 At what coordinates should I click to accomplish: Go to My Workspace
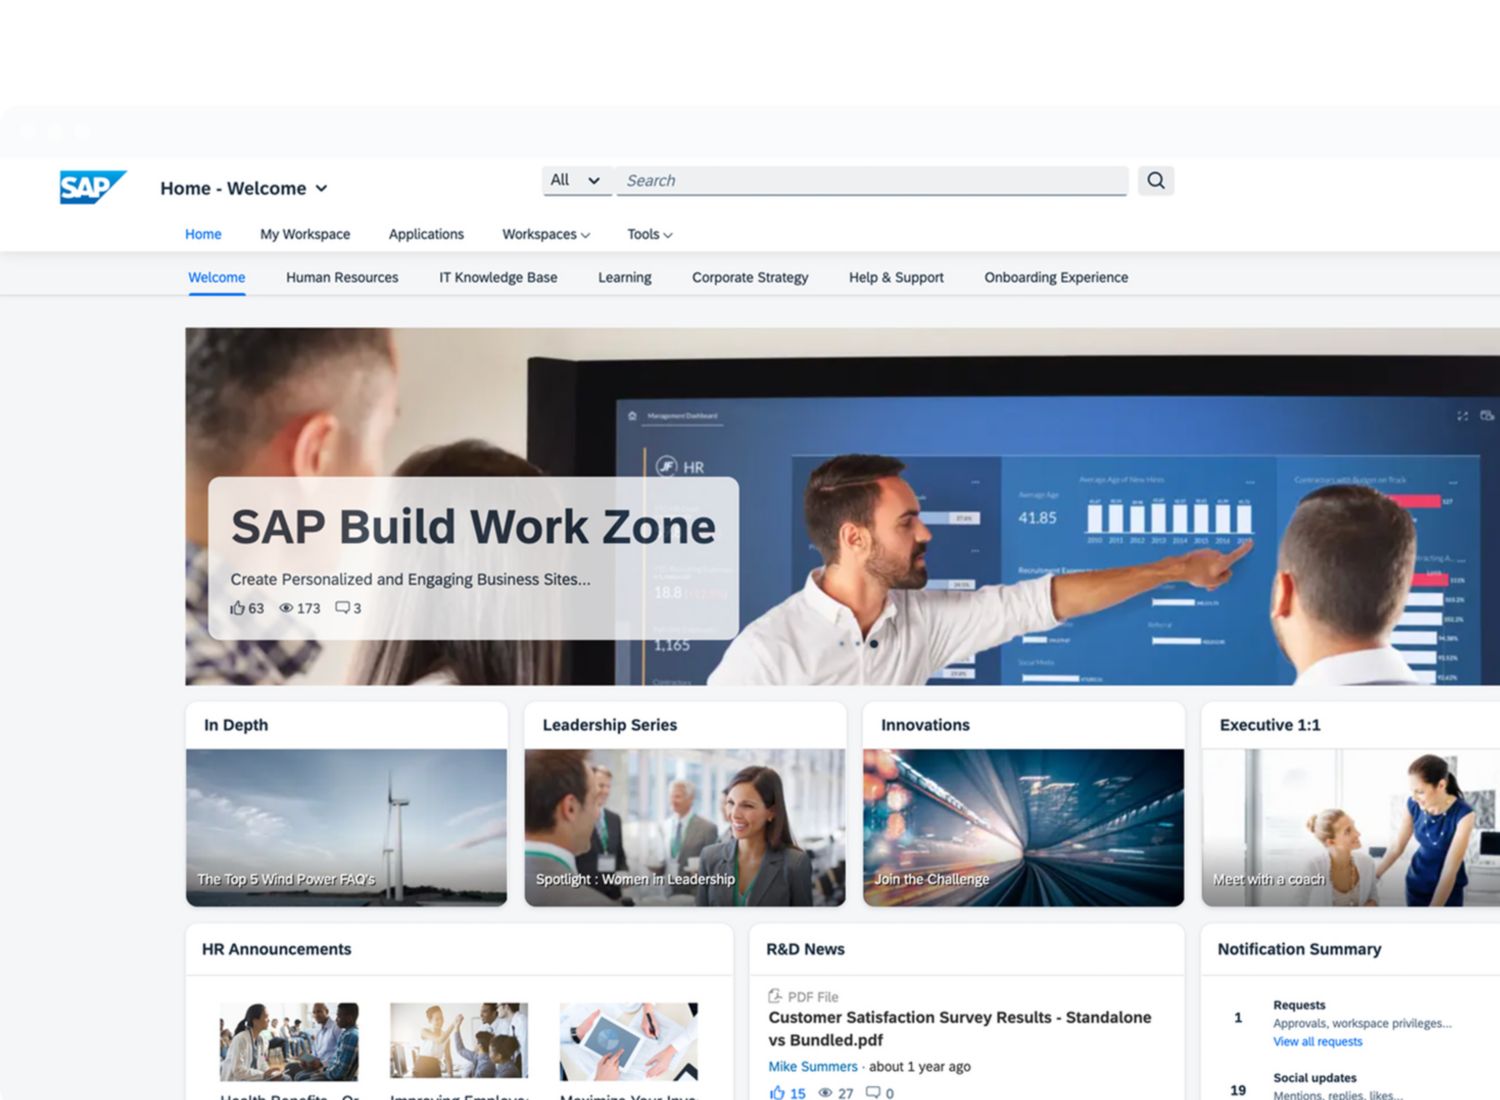305,234
